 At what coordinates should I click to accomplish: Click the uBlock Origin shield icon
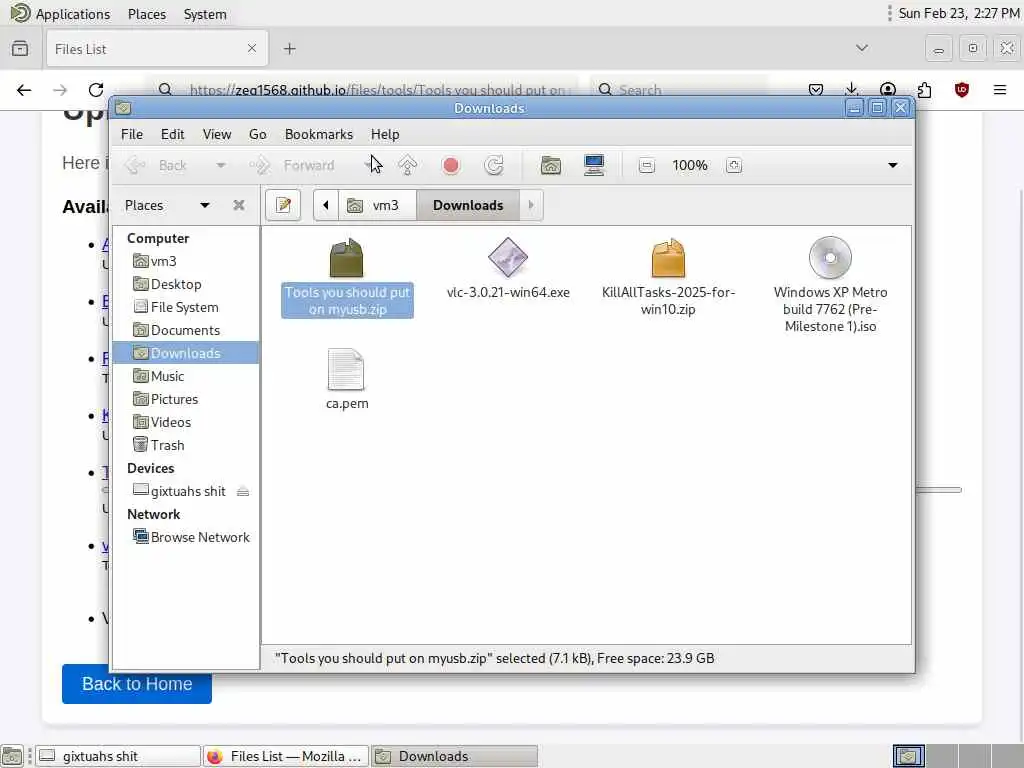pos(961,90)
